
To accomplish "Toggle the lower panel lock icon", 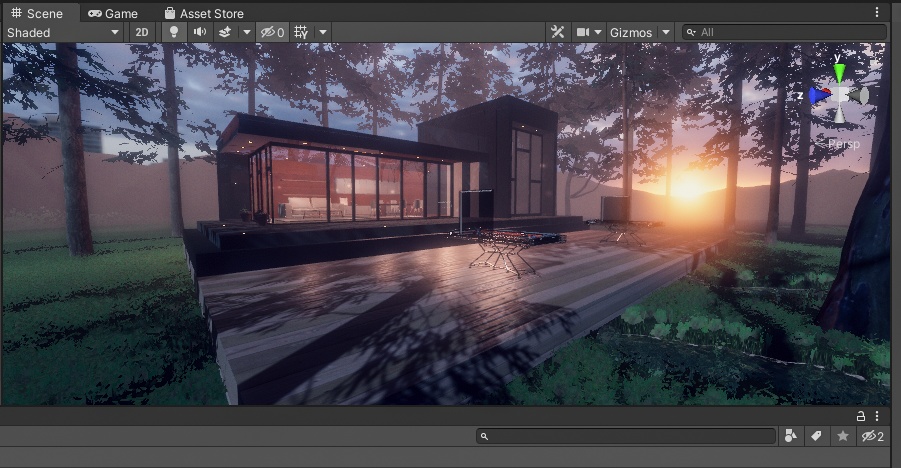I will [861, 416].
